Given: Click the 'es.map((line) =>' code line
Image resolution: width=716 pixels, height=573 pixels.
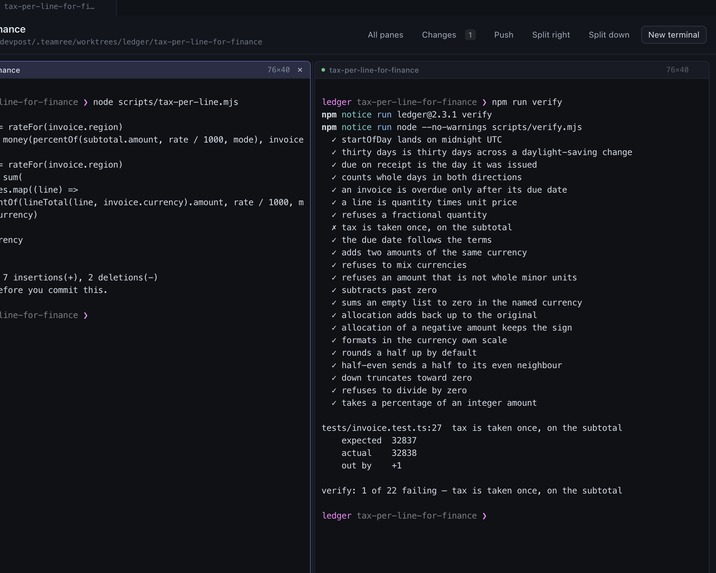Looking at the screenshot, I should pyautogui.click(x=39, y=190).
